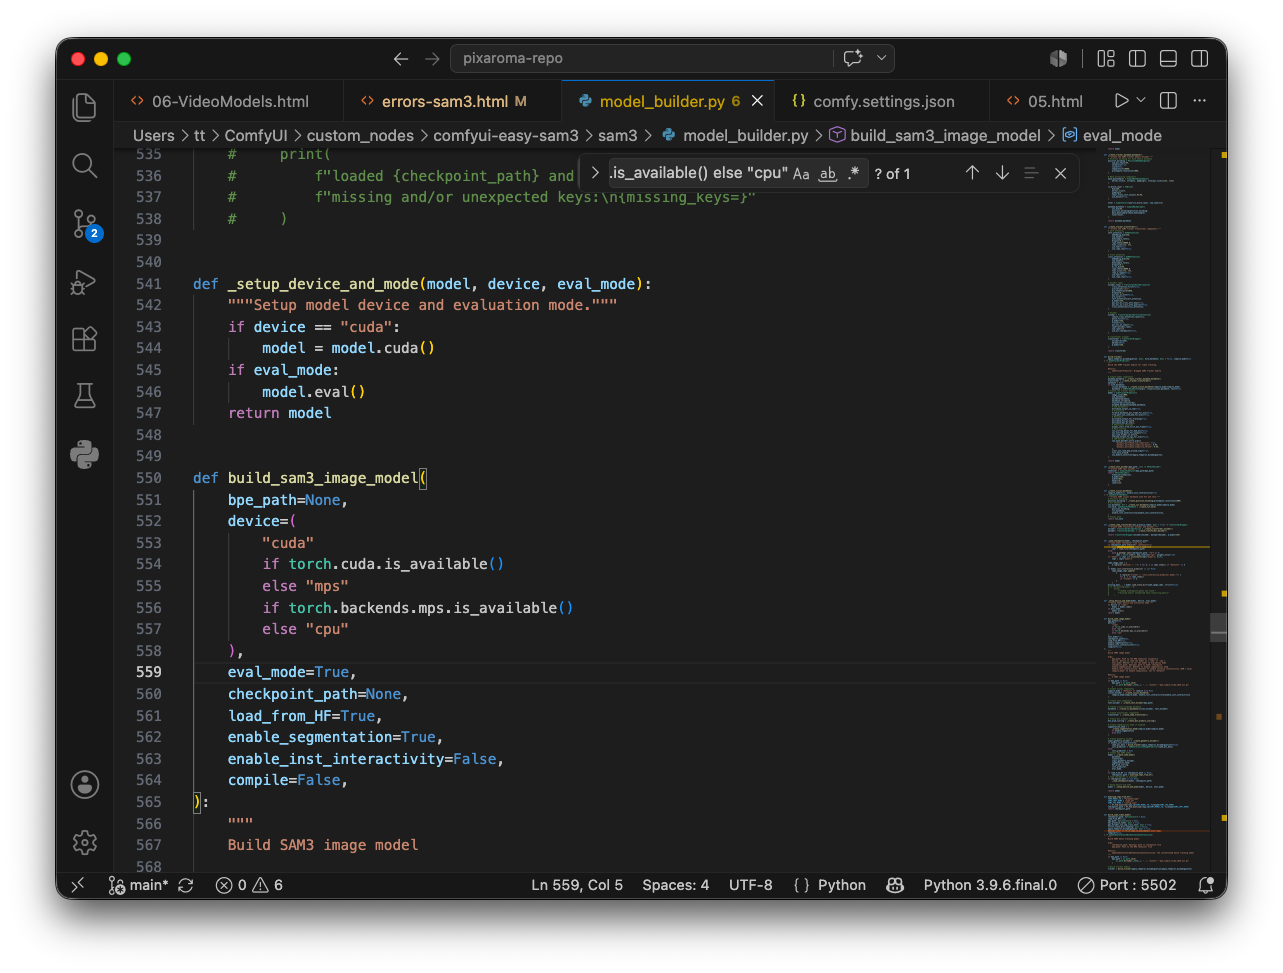Go to previous find match
The width and height of the screenshot is (1283, 973).
point(972,173)
